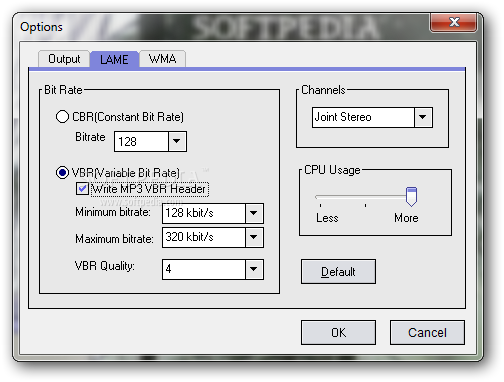Click the Default button
This screenshot has height=382, width=504.
(338, 272)
